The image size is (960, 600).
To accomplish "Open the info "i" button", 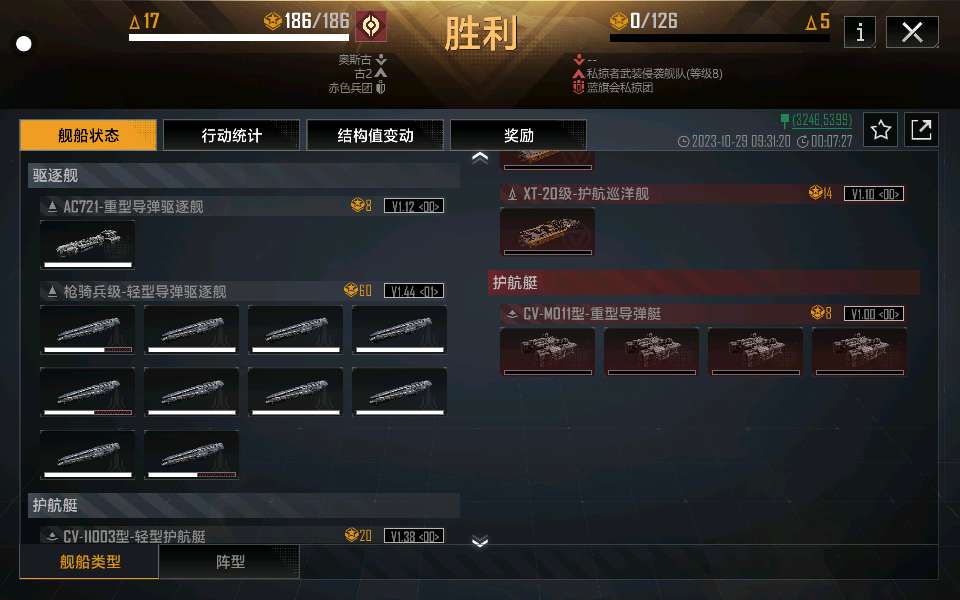I will coord(860,32).
